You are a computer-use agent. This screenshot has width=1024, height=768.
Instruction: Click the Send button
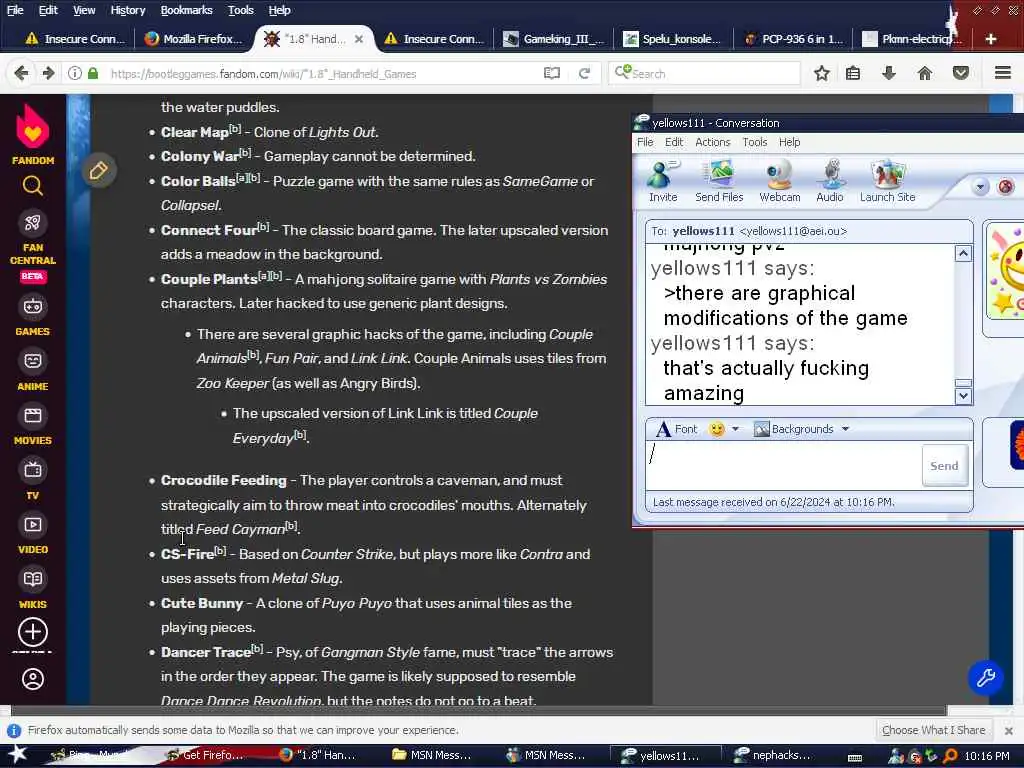pyautogui.click(x=944, y=466)
